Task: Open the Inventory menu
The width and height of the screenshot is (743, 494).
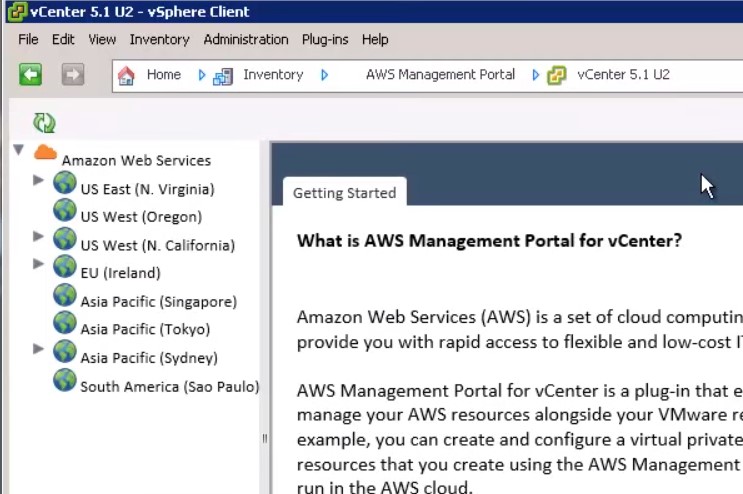Action: click(160, 39)
